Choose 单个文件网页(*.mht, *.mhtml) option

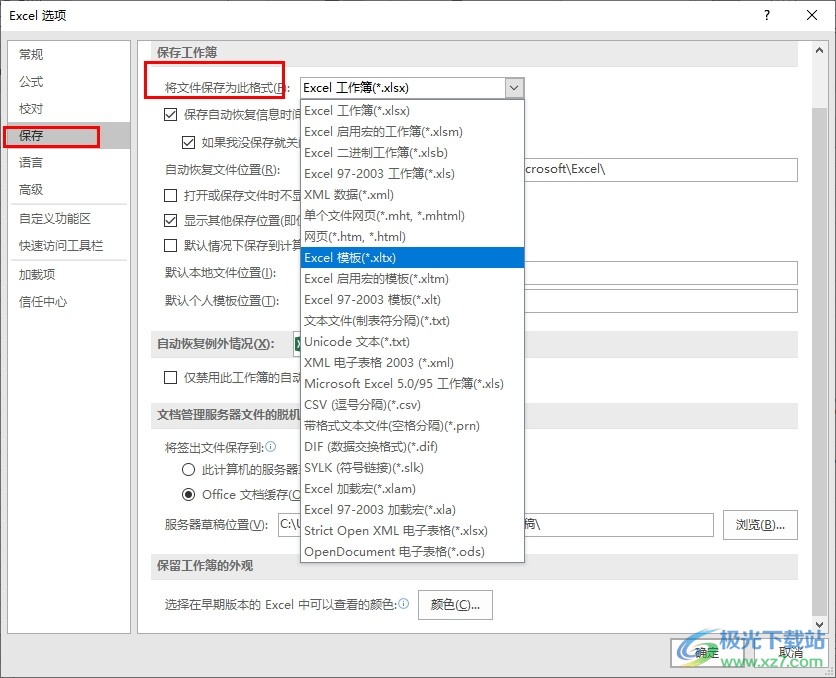coord(412,215)
